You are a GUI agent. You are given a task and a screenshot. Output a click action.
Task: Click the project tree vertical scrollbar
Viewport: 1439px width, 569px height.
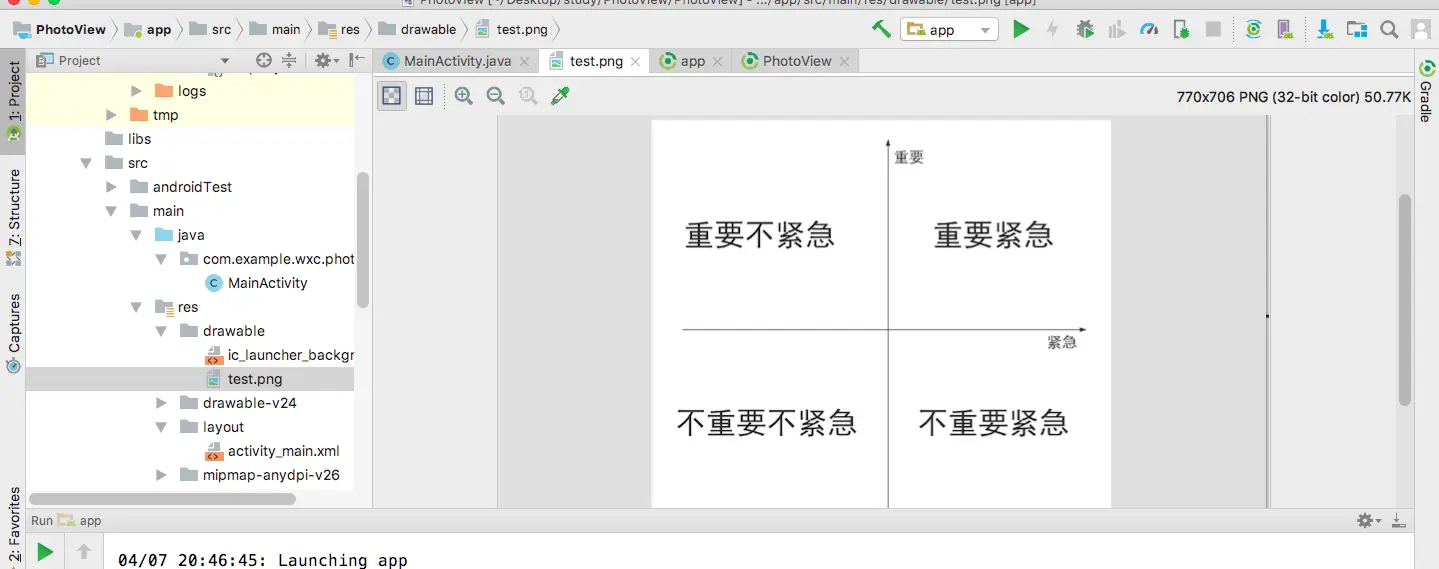[x=363, y=240]
